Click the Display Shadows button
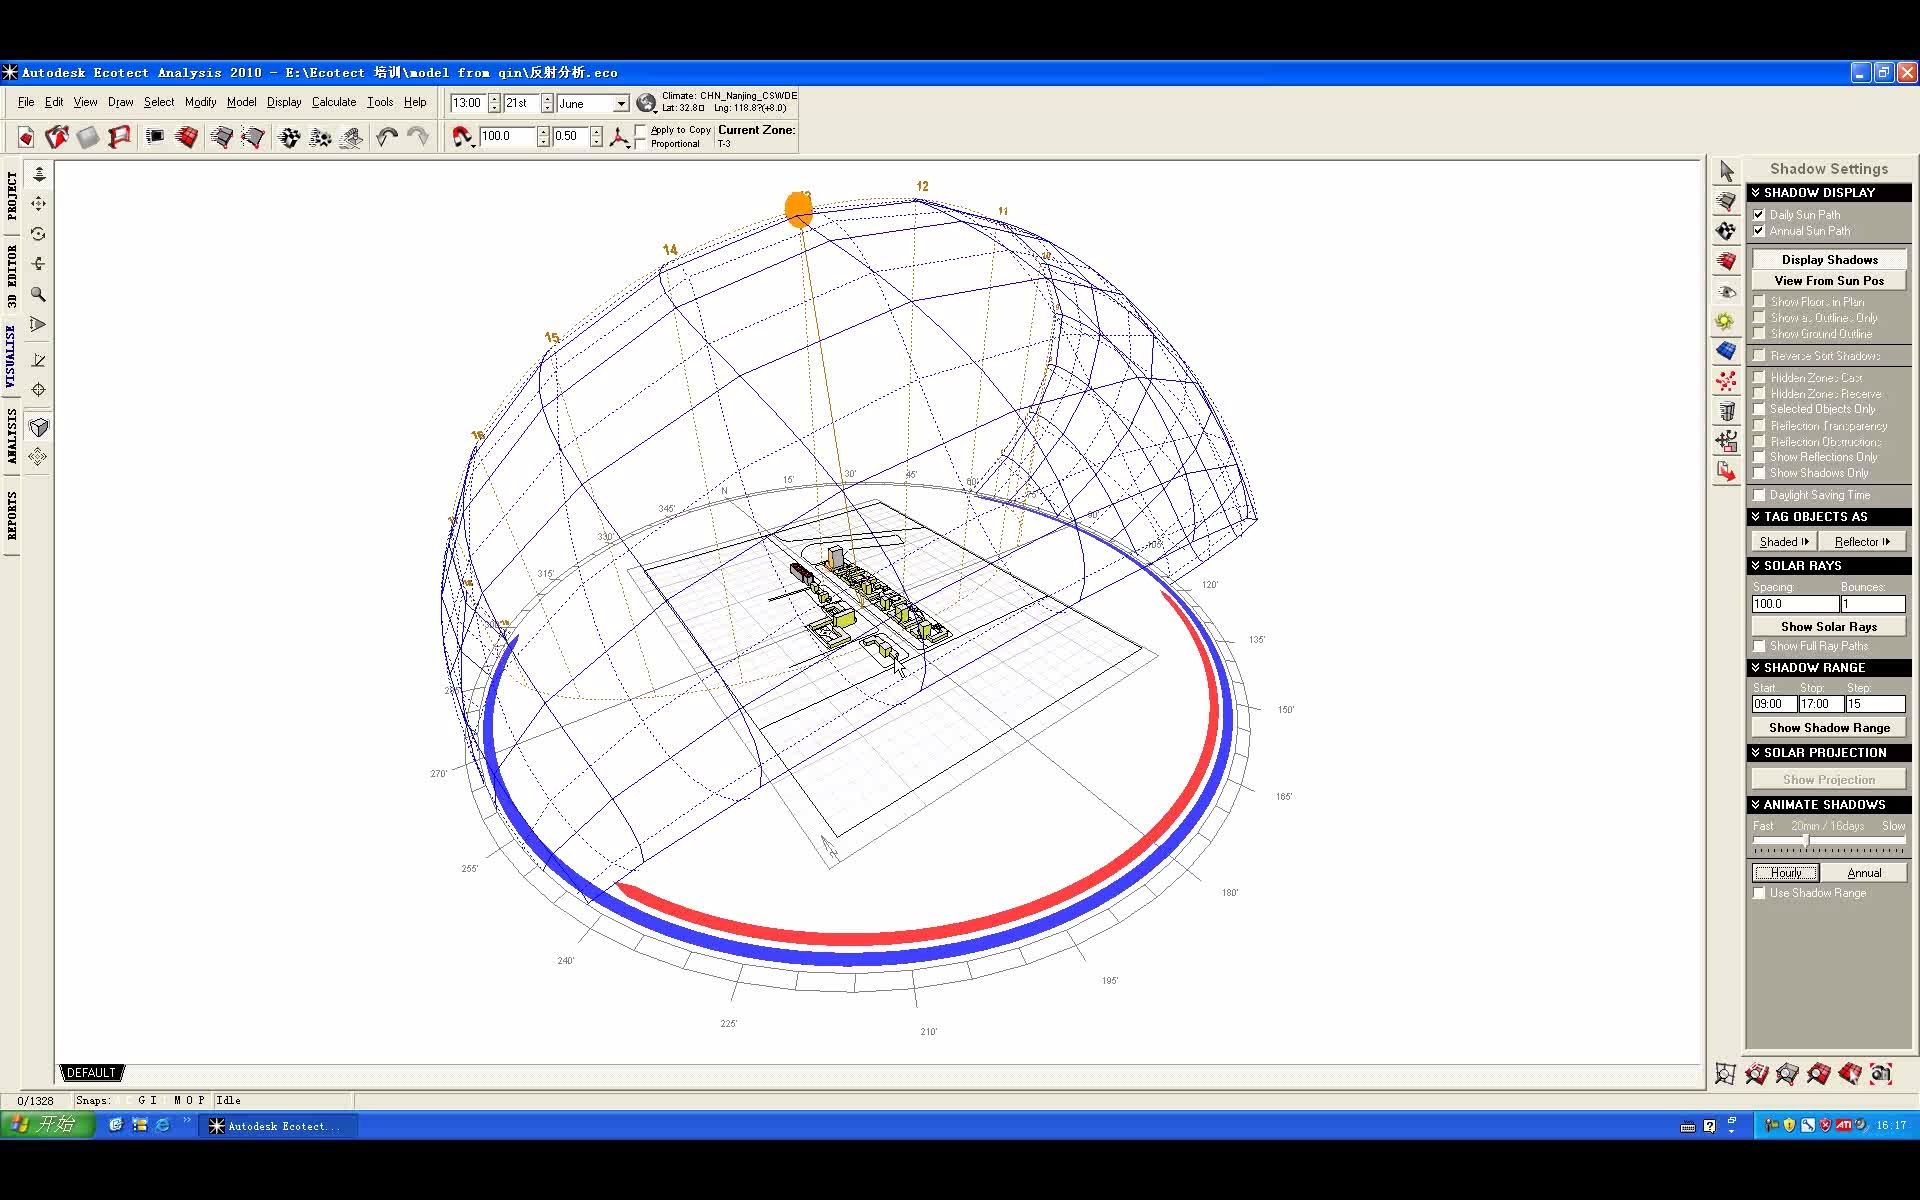The height and width of the screenshot is (1200, 1920). pos(1829,259)
